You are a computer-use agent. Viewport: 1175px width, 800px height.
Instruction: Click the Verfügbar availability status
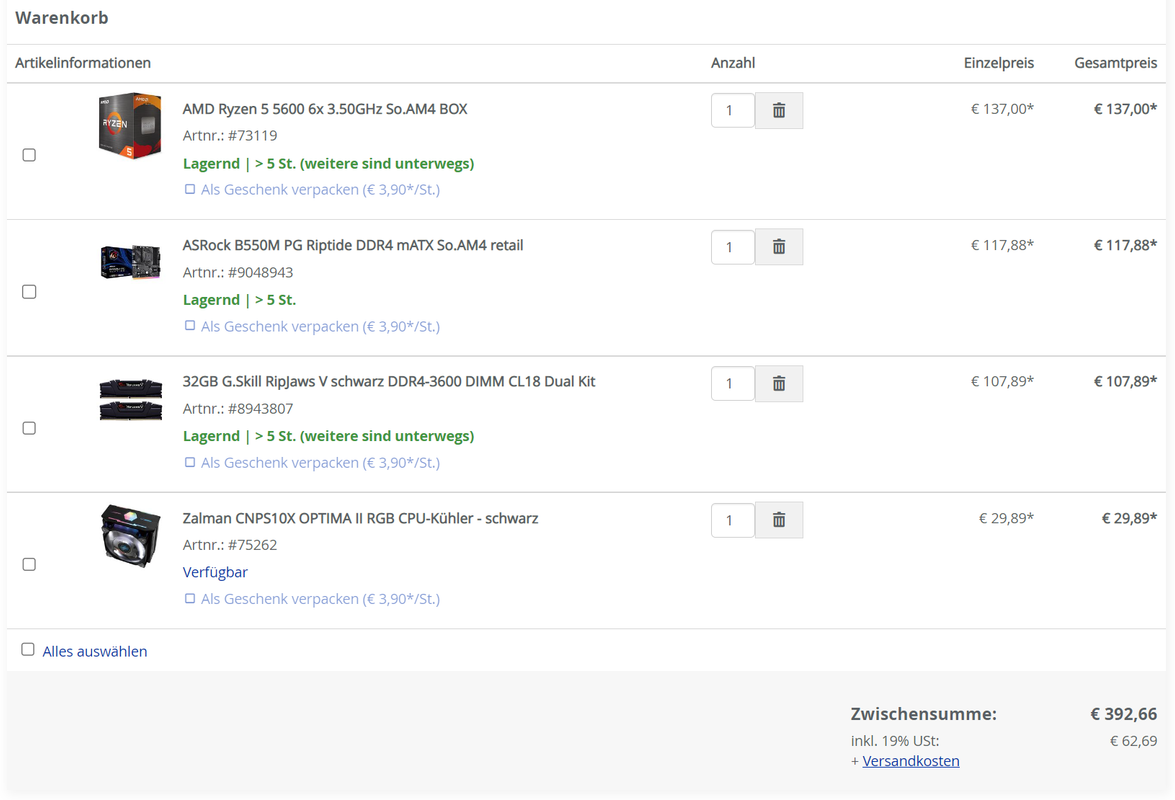[x=215, y=572]
